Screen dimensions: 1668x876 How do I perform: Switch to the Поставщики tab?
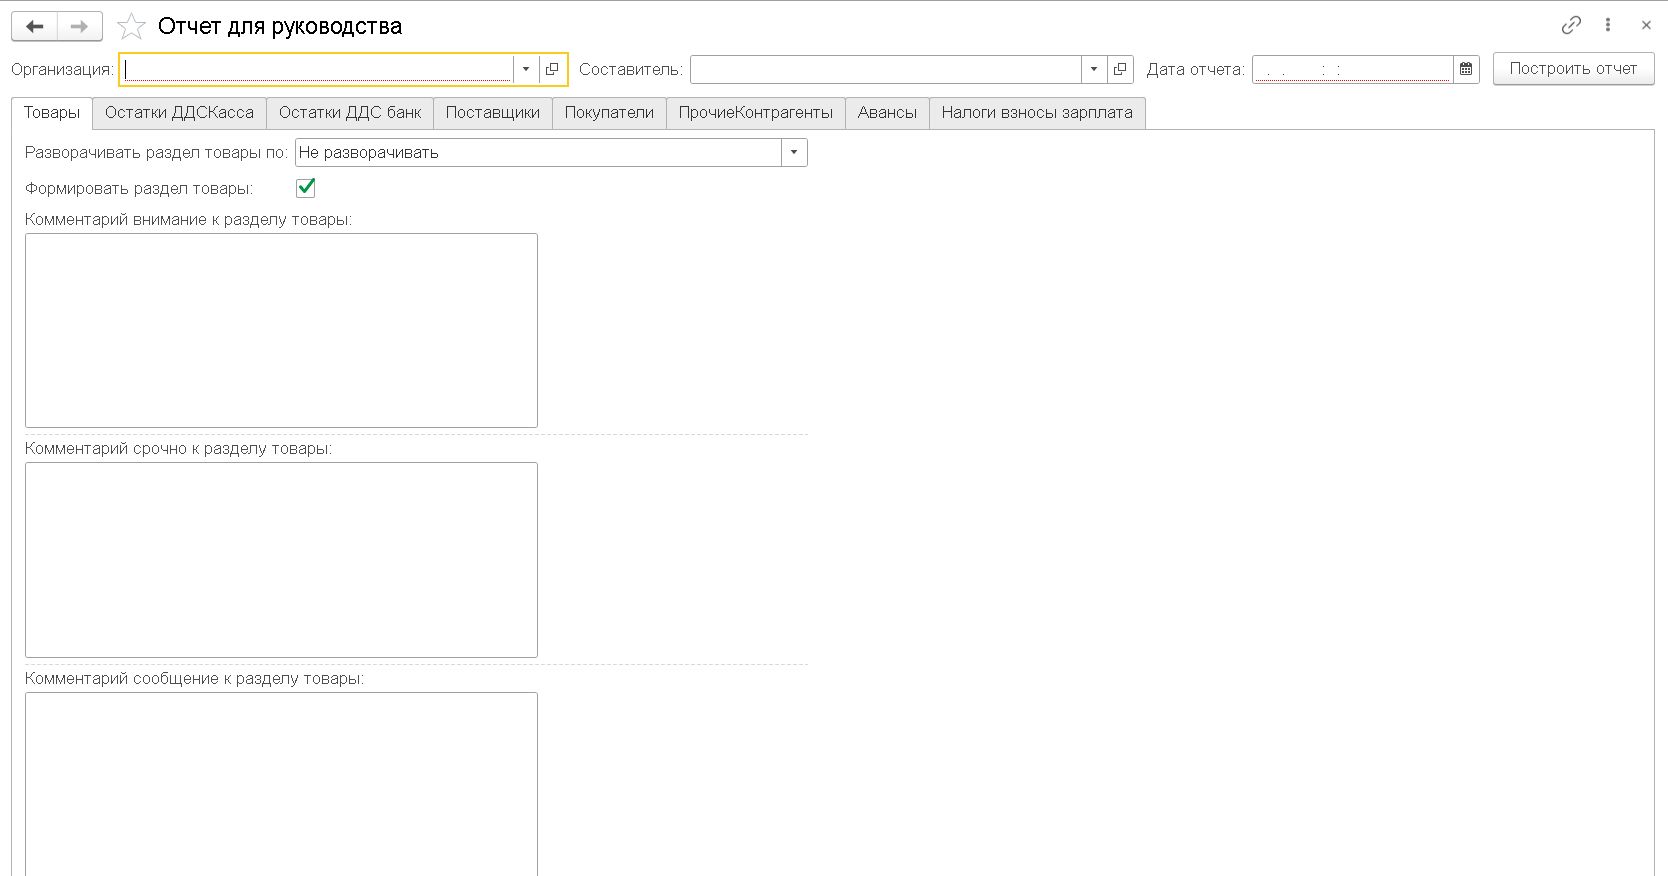point(492,113)
